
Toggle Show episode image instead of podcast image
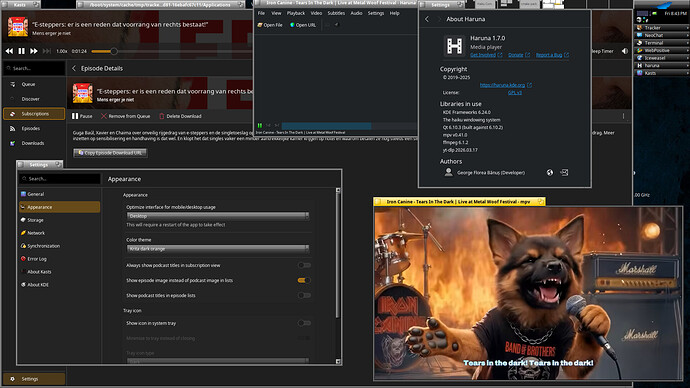[x=304, y=280]
